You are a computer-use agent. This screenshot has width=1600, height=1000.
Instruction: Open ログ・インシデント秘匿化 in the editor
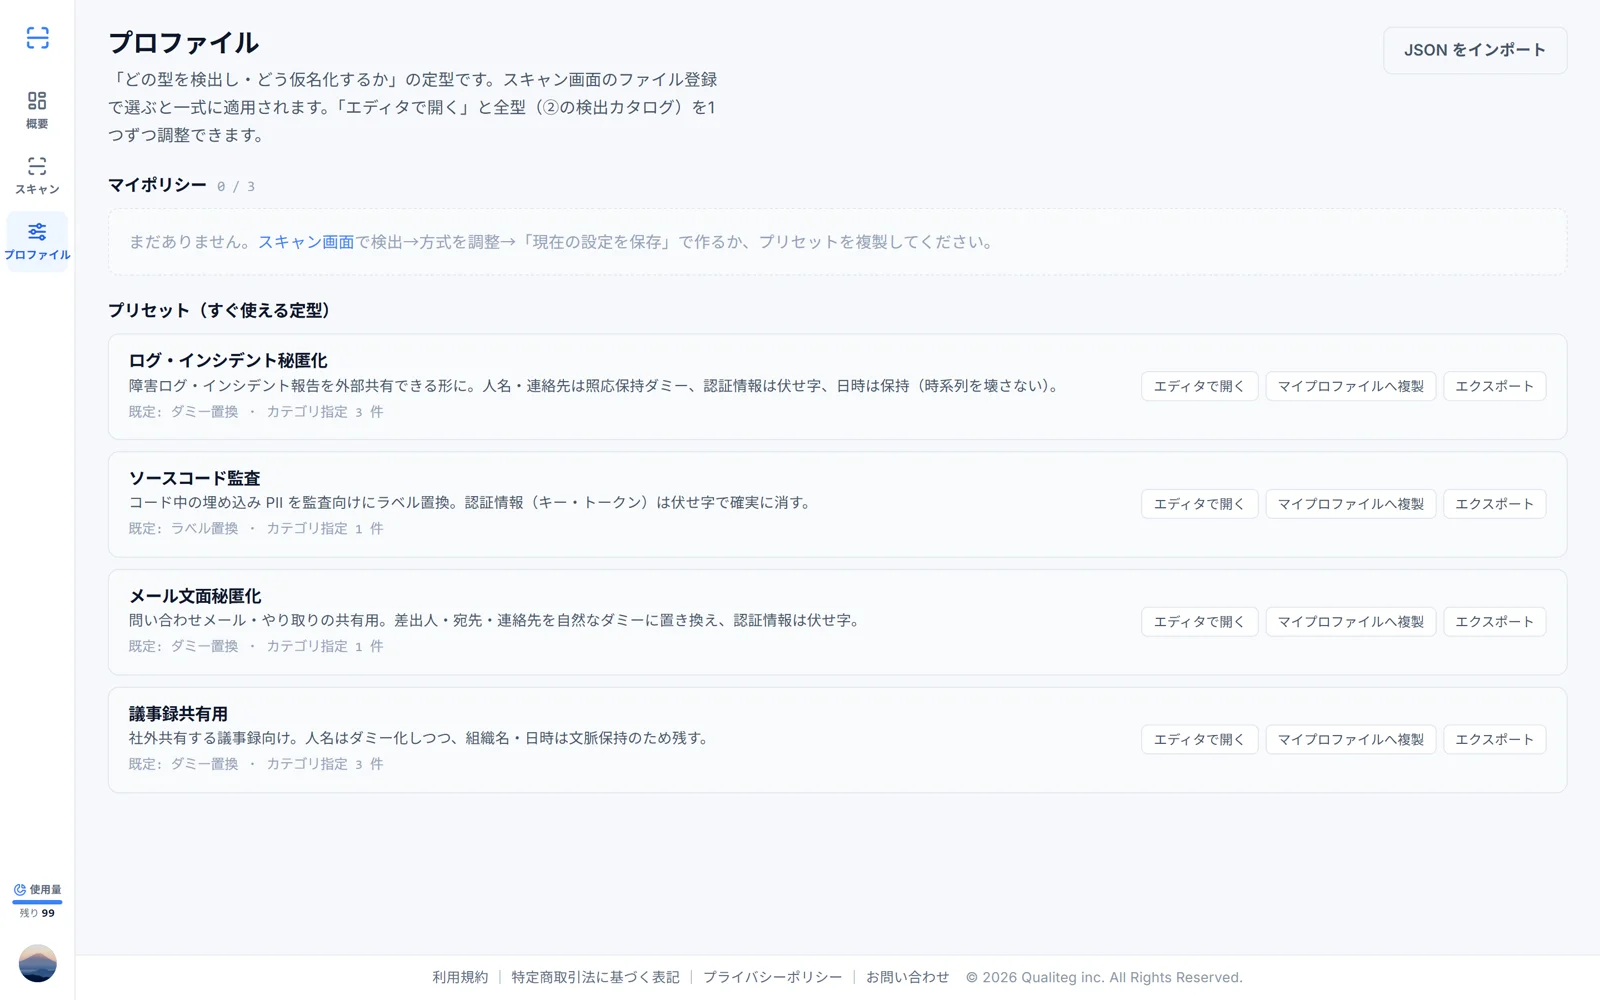1199,386
